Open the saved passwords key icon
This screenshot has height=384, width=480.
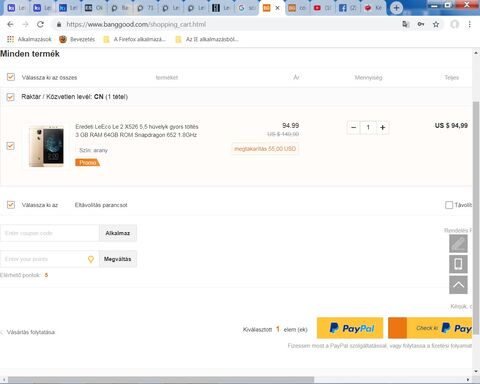click(421, 24)
